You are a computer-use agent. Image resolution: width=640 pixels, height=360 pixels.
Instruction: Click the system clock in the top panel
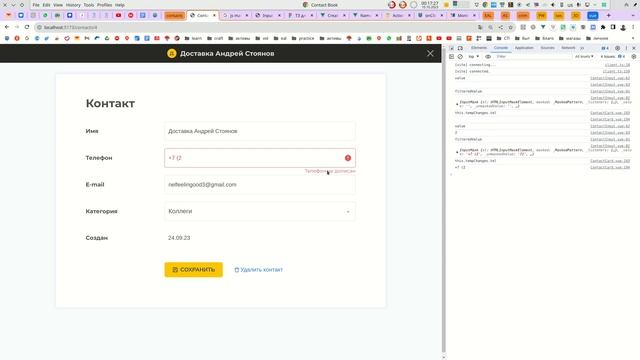click(x=429, y=5)
